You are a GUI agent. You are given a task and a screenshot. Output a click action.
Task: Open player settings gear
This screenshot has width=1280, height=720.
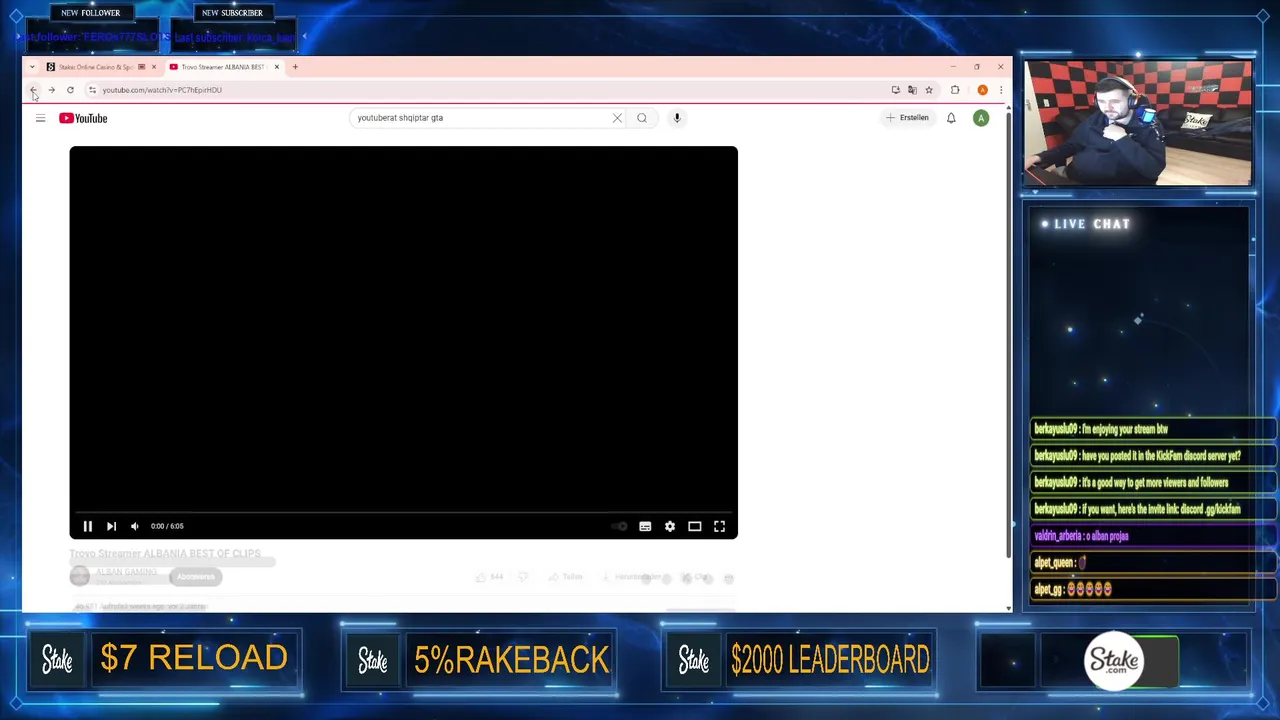coord(670,526)
